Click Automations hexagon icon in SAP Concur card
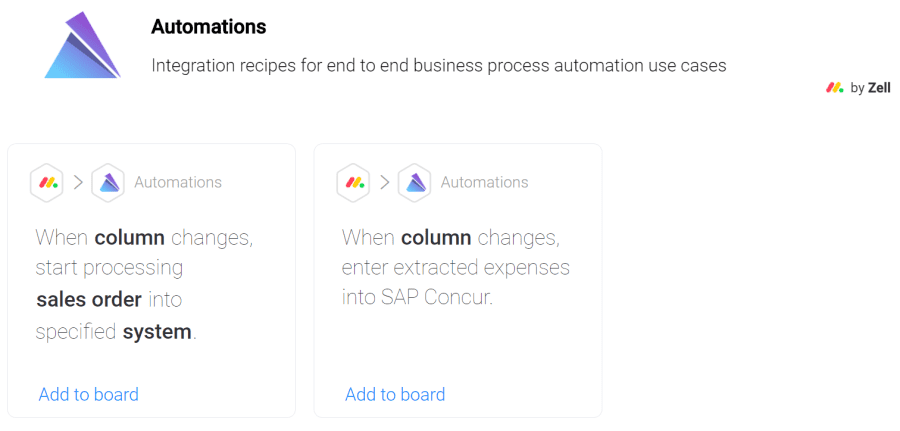The image size is (900, 431). coord(415,183)
